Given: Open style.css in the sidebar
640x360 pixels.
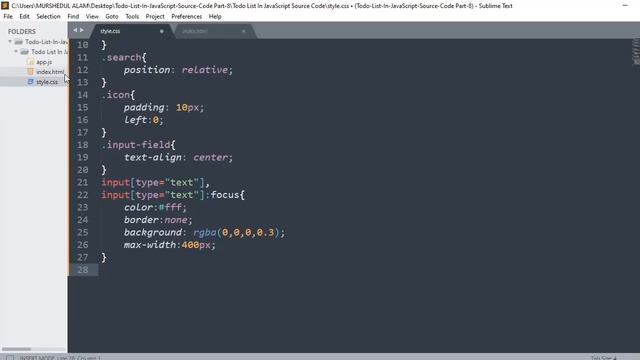Looking at the screenshot, I should (47, 82).
